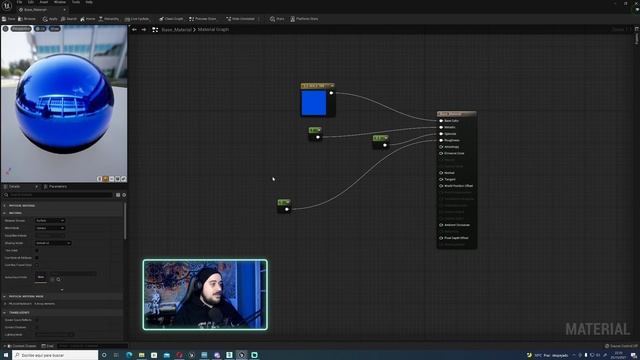Viewport: 640px width, 360px height.
Task: Click the Ambient Occlusion input pin
Action: tap(441, 225)
